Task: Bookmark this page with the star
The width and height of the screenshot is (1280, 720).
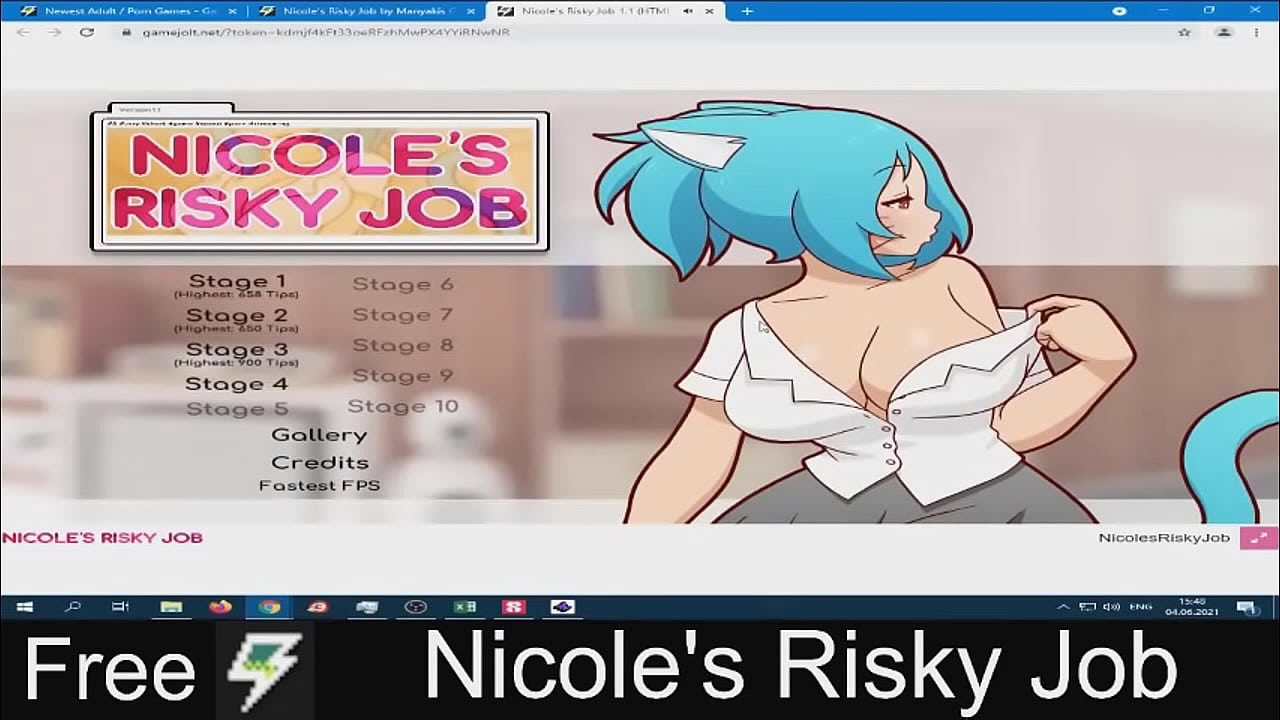Action: 1185,32
